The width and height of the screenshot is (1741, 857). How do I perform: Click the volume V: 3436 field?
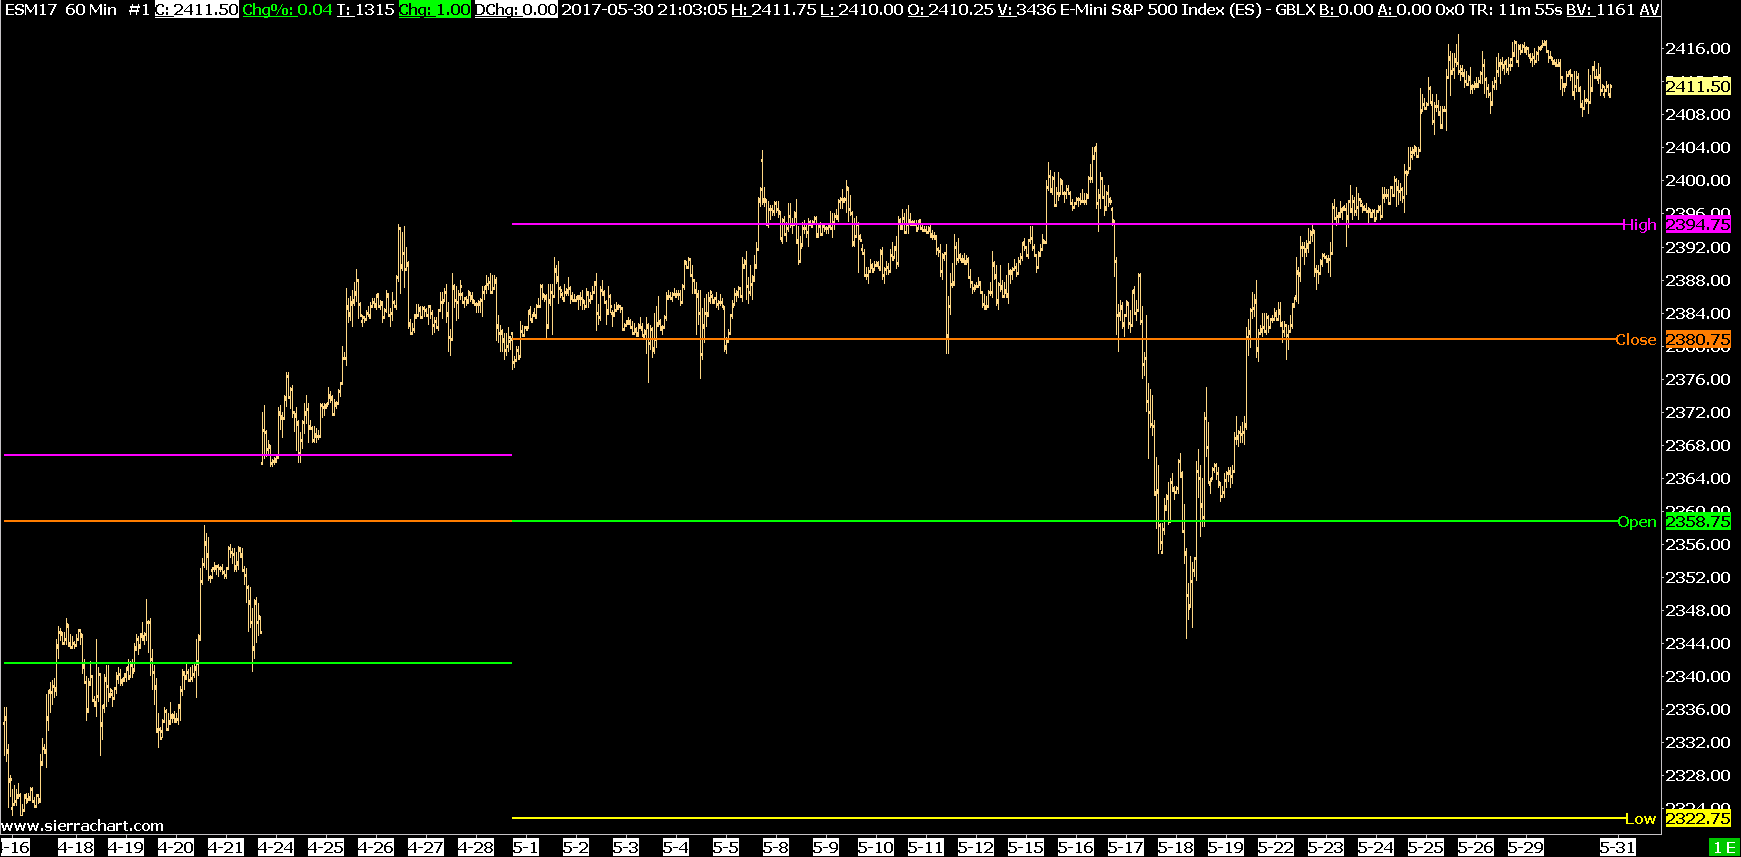(x=1027, y=9)
